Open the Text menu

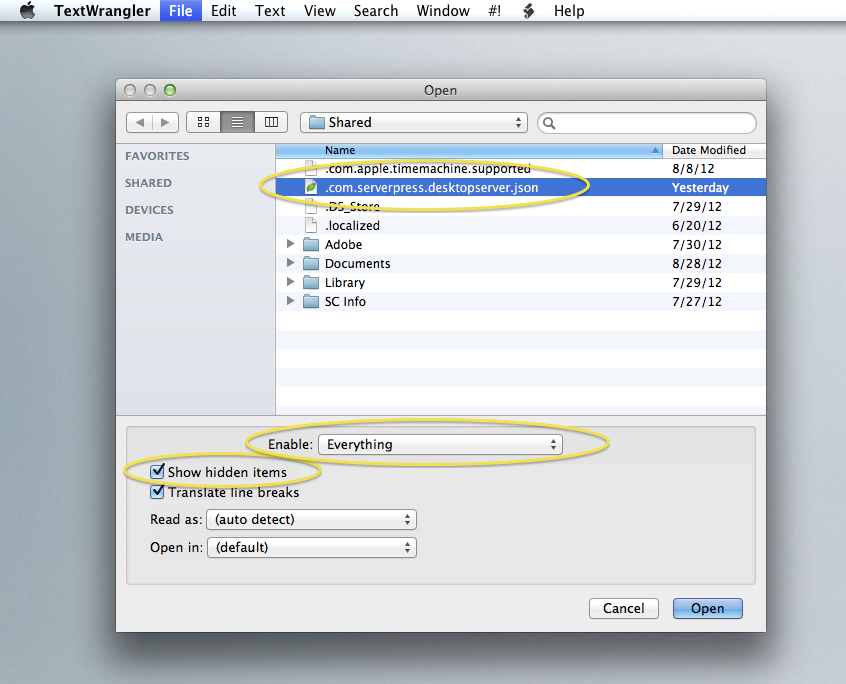tap(270, 11)
